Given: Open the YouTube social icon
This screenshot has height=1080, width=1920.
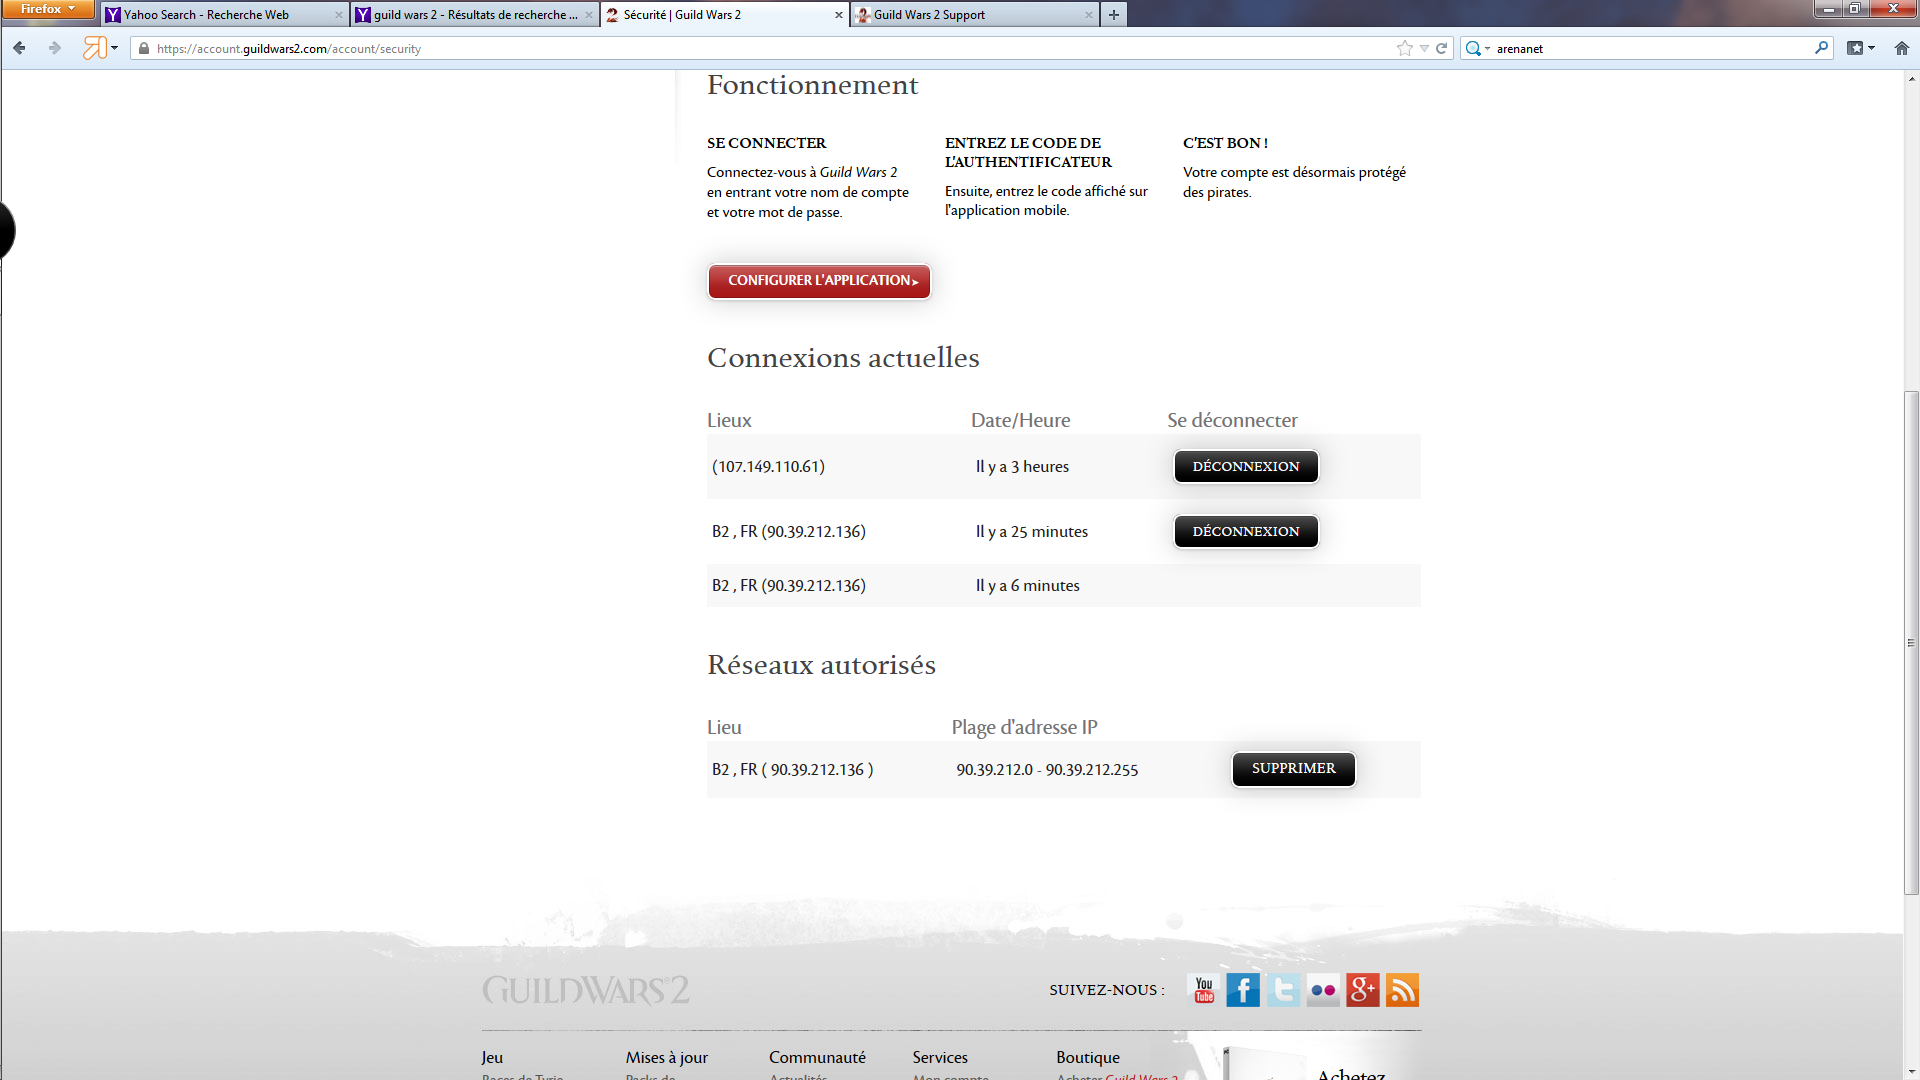Looking at the screenshot, I should tap(1204, 990).
